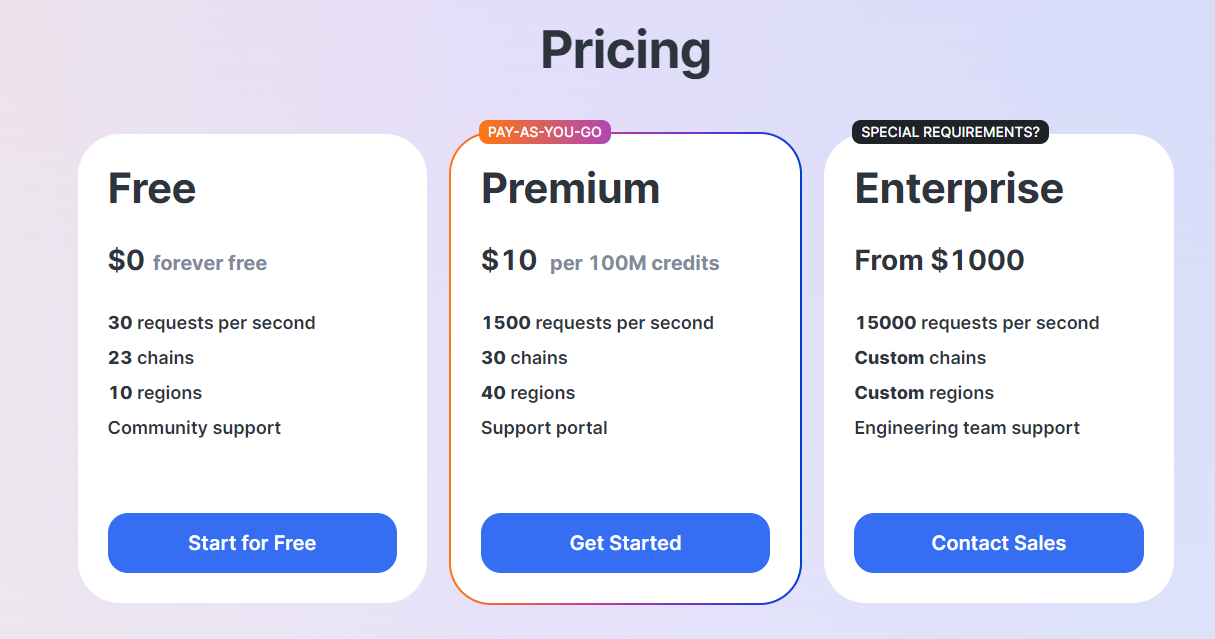1215x639 pixels.
Task: Click the Contact Sales button
Action: coord(999,543)
